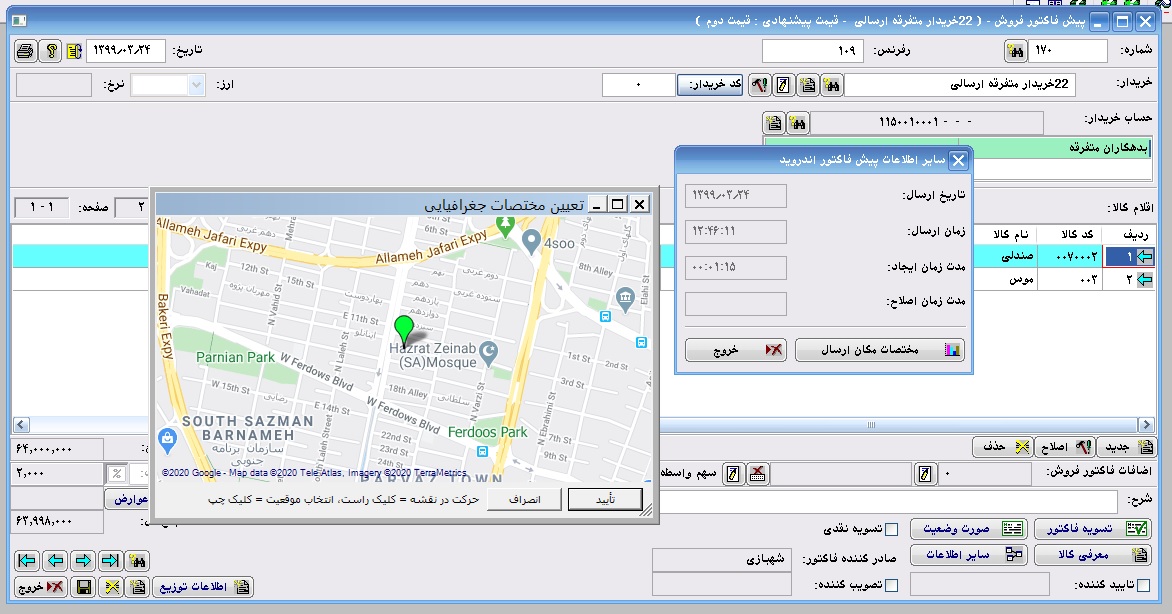Check the تصویب کننده checkbox
This screenshot has width=1172, height=614.
(x=892, y=585)
